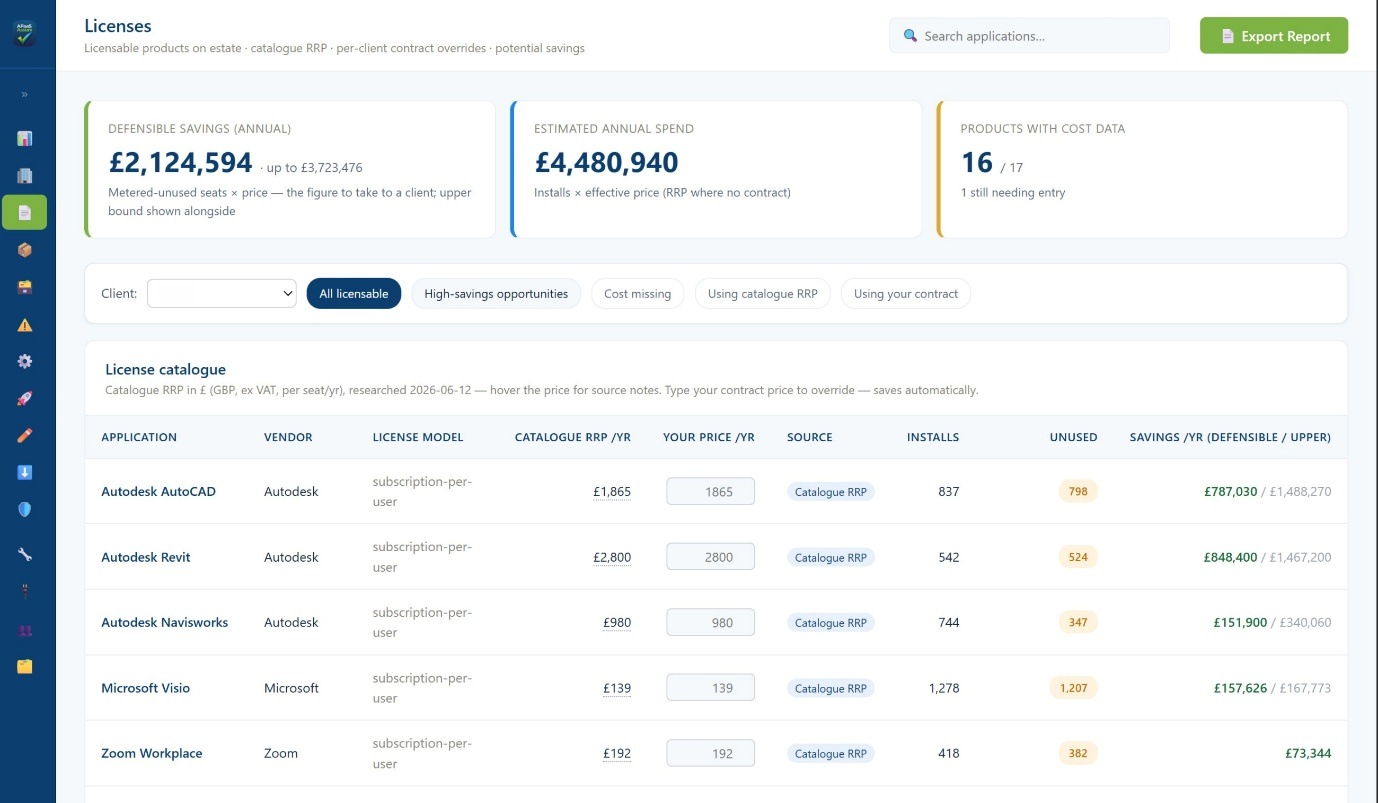Click the £2,800 catalogue RRP for Revit
Image resolution: width=1378 pixels, height=803 pixels.
tap(612, 557)
